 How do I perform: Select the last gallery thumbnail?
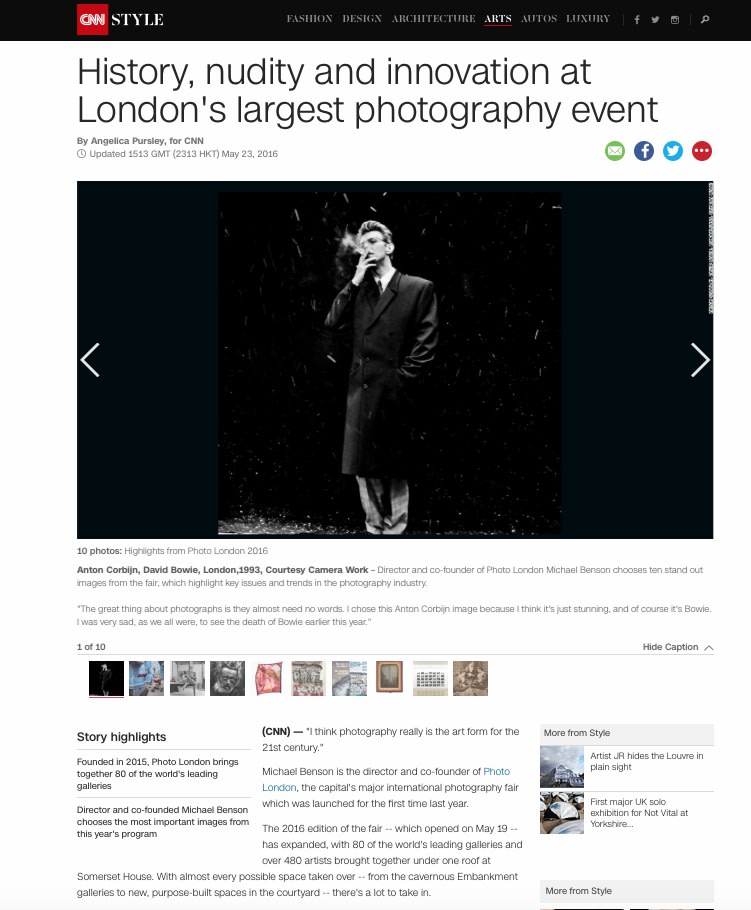click(x=470, y=678)
